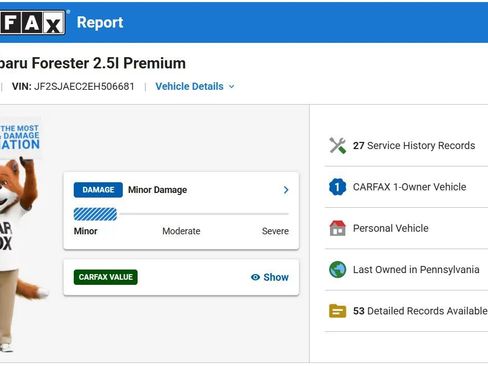Click the Forester 2.5I Premium title
This screenshot has width=488, height=366.
(x=93, y=63)
